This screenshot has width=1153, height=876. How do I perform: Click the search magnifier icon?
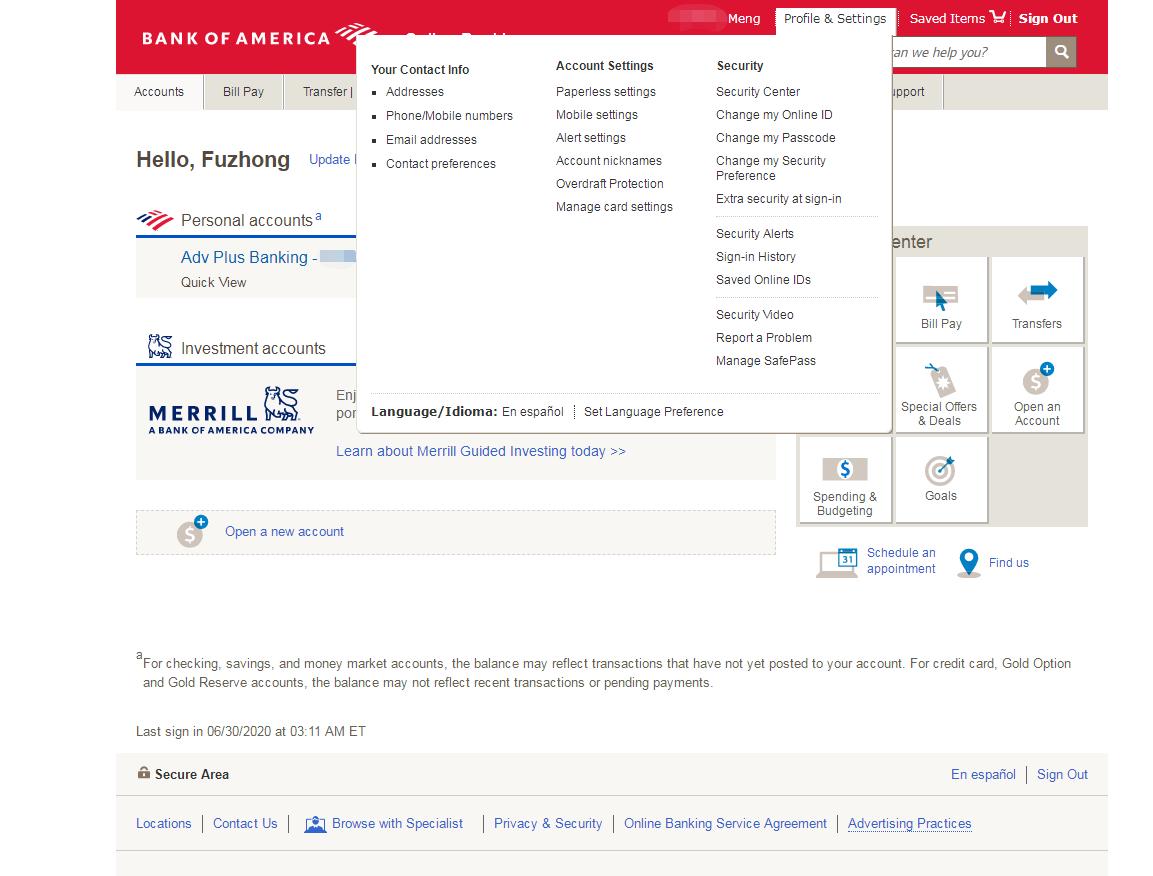[x=1060, y=51]
